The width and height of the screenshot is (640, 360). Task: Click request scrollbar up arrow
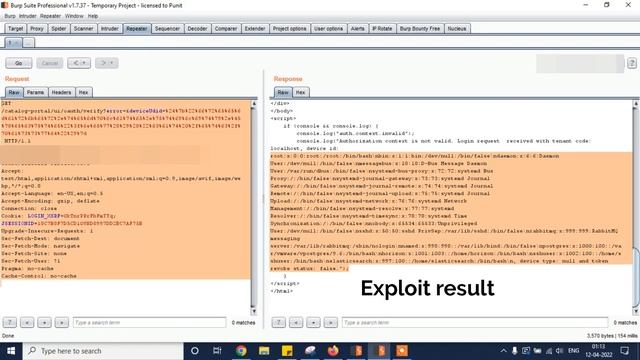click(x=253, y=104)
